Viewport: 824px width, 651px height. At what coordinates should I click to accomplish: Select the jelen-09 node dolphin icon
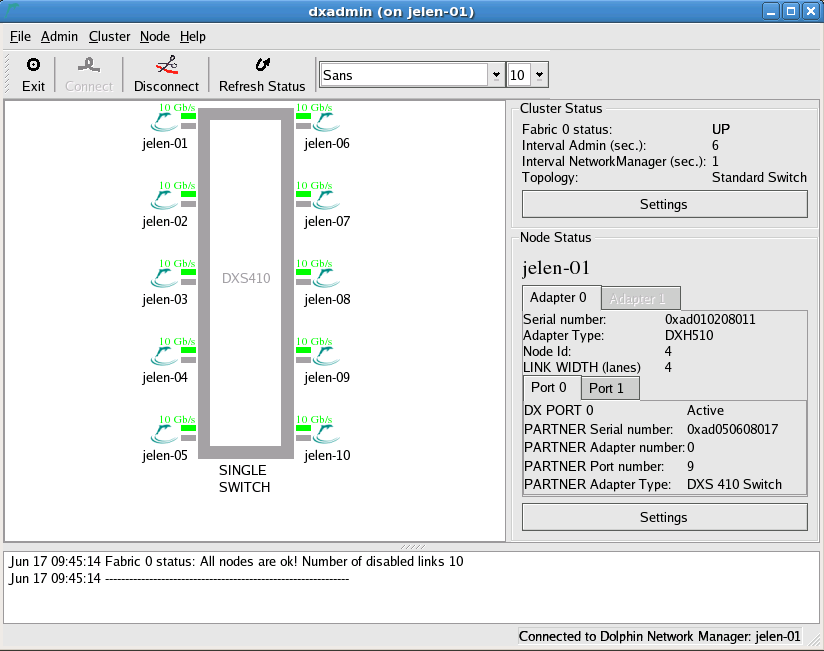[326, 356]
